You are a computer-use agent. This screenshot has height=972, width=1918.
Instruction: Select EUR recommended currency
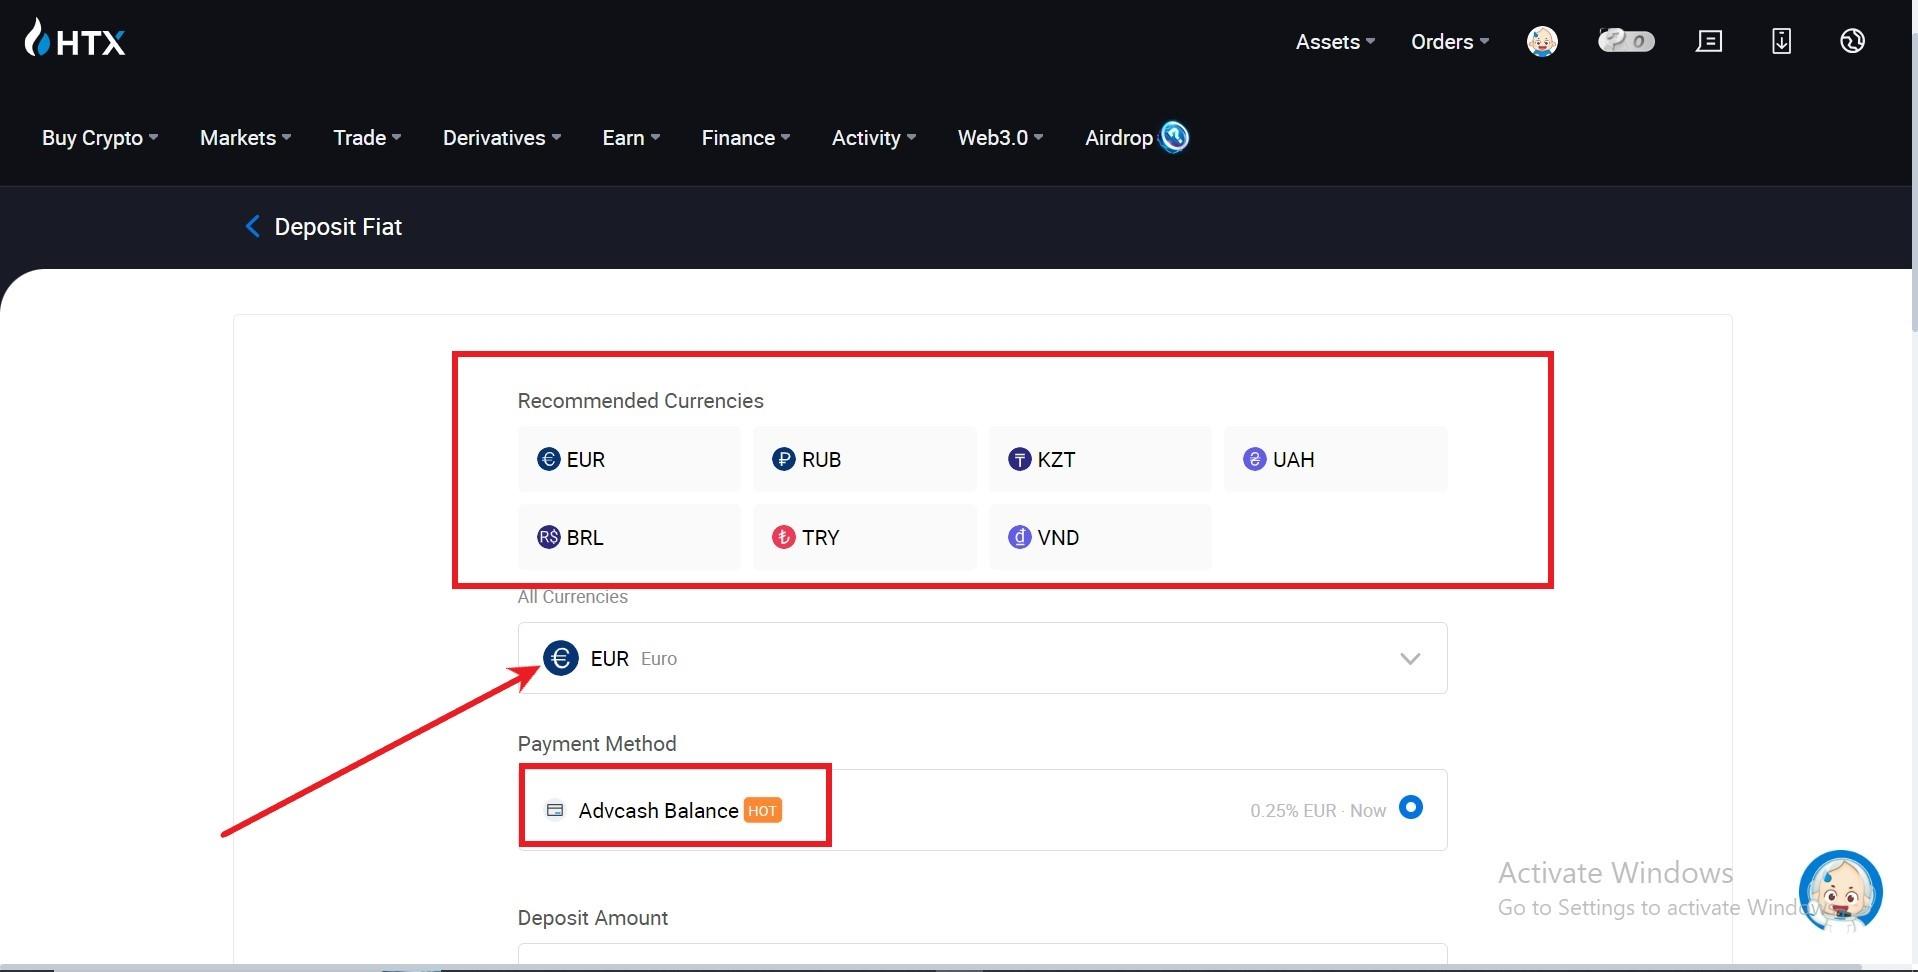[629, 459]
